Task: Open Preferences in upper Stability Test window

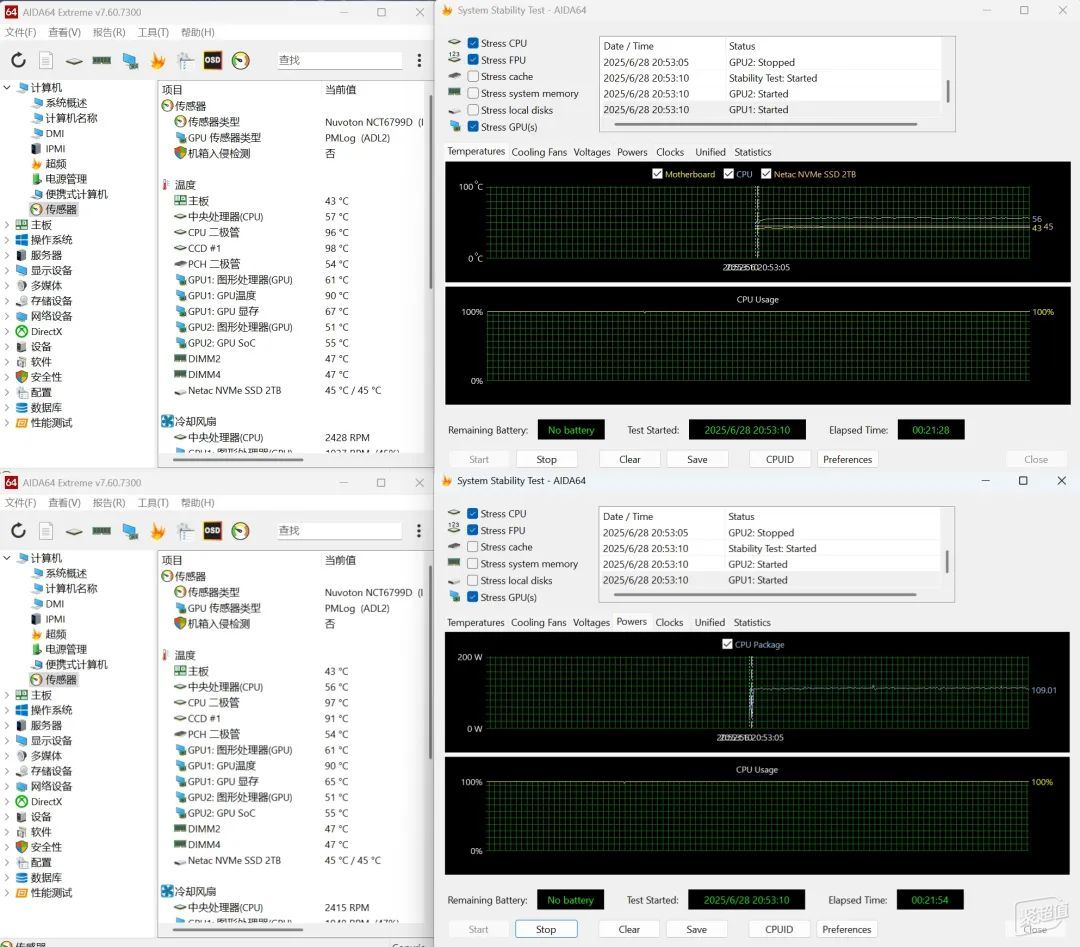Action: (x=847, y=459)
